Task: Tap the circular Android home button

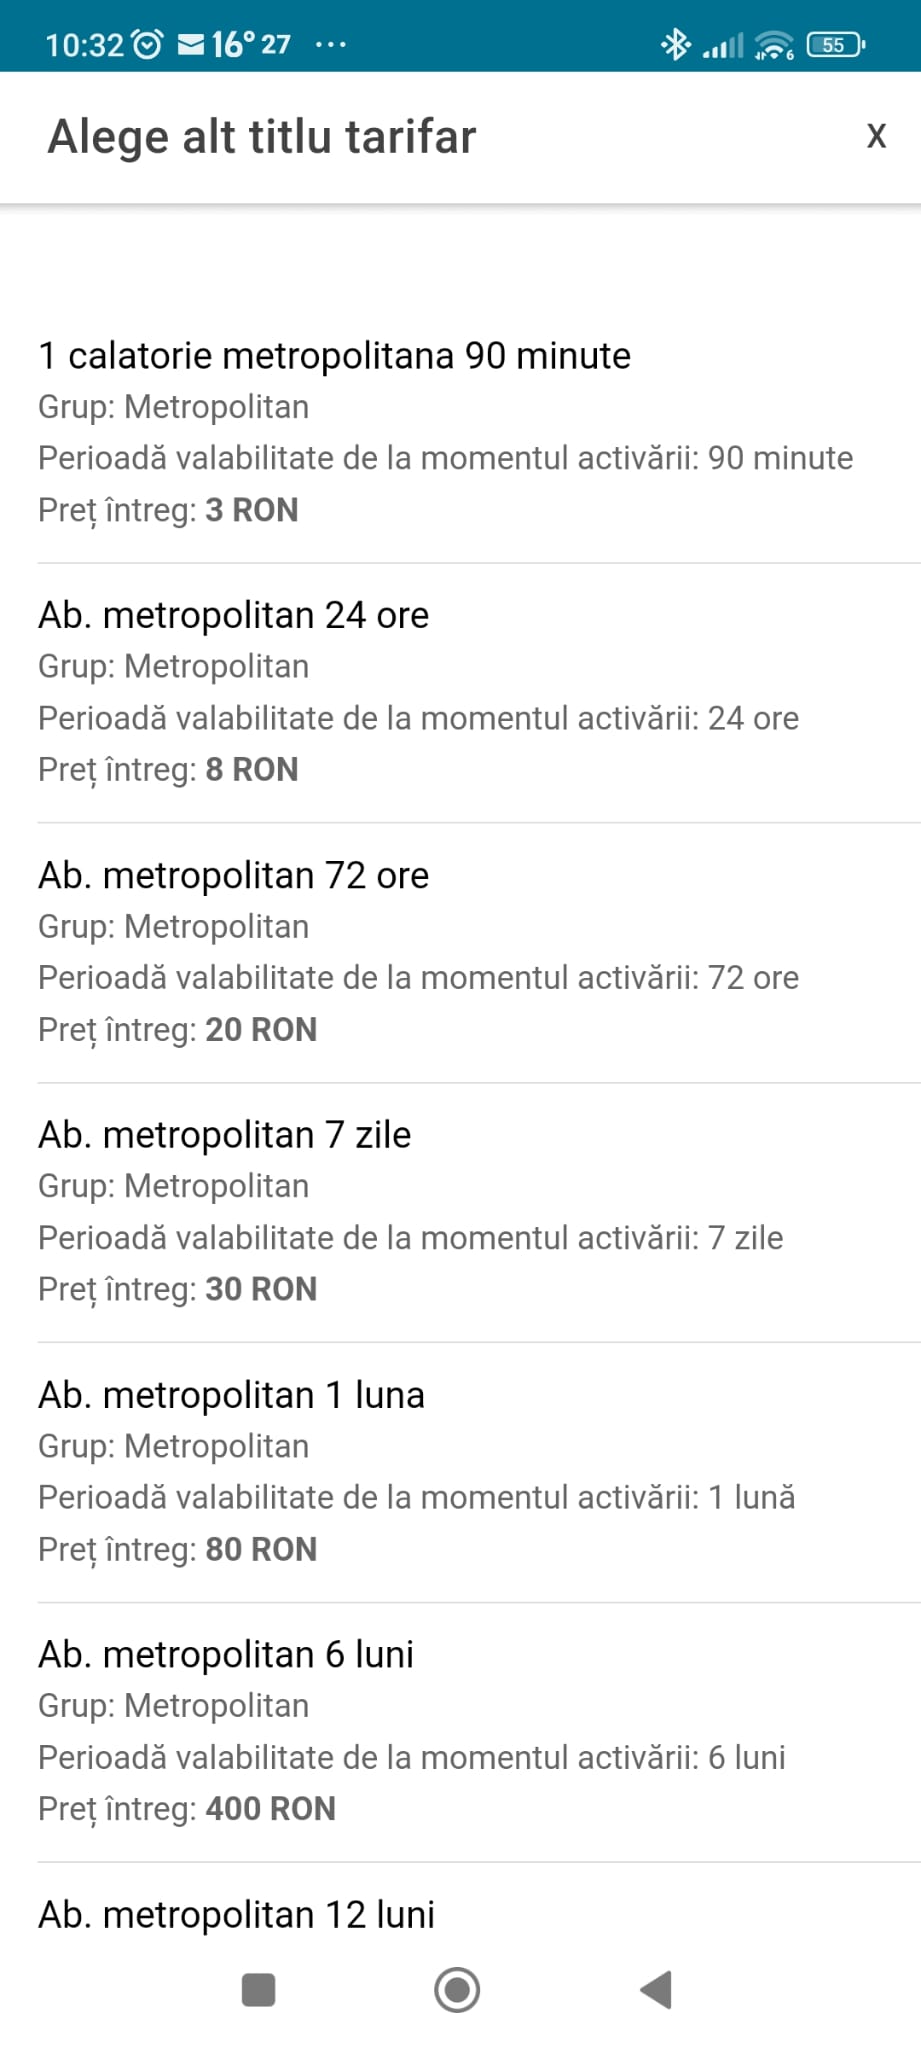Action: coord(457,1989)
